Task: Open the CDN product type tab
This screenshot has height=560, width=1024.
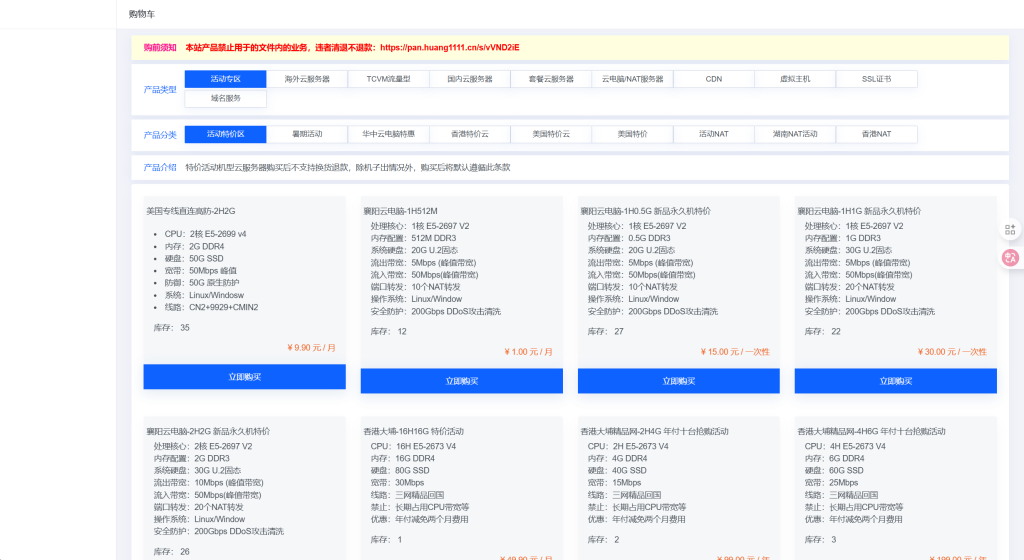Action: pos(714,79)
